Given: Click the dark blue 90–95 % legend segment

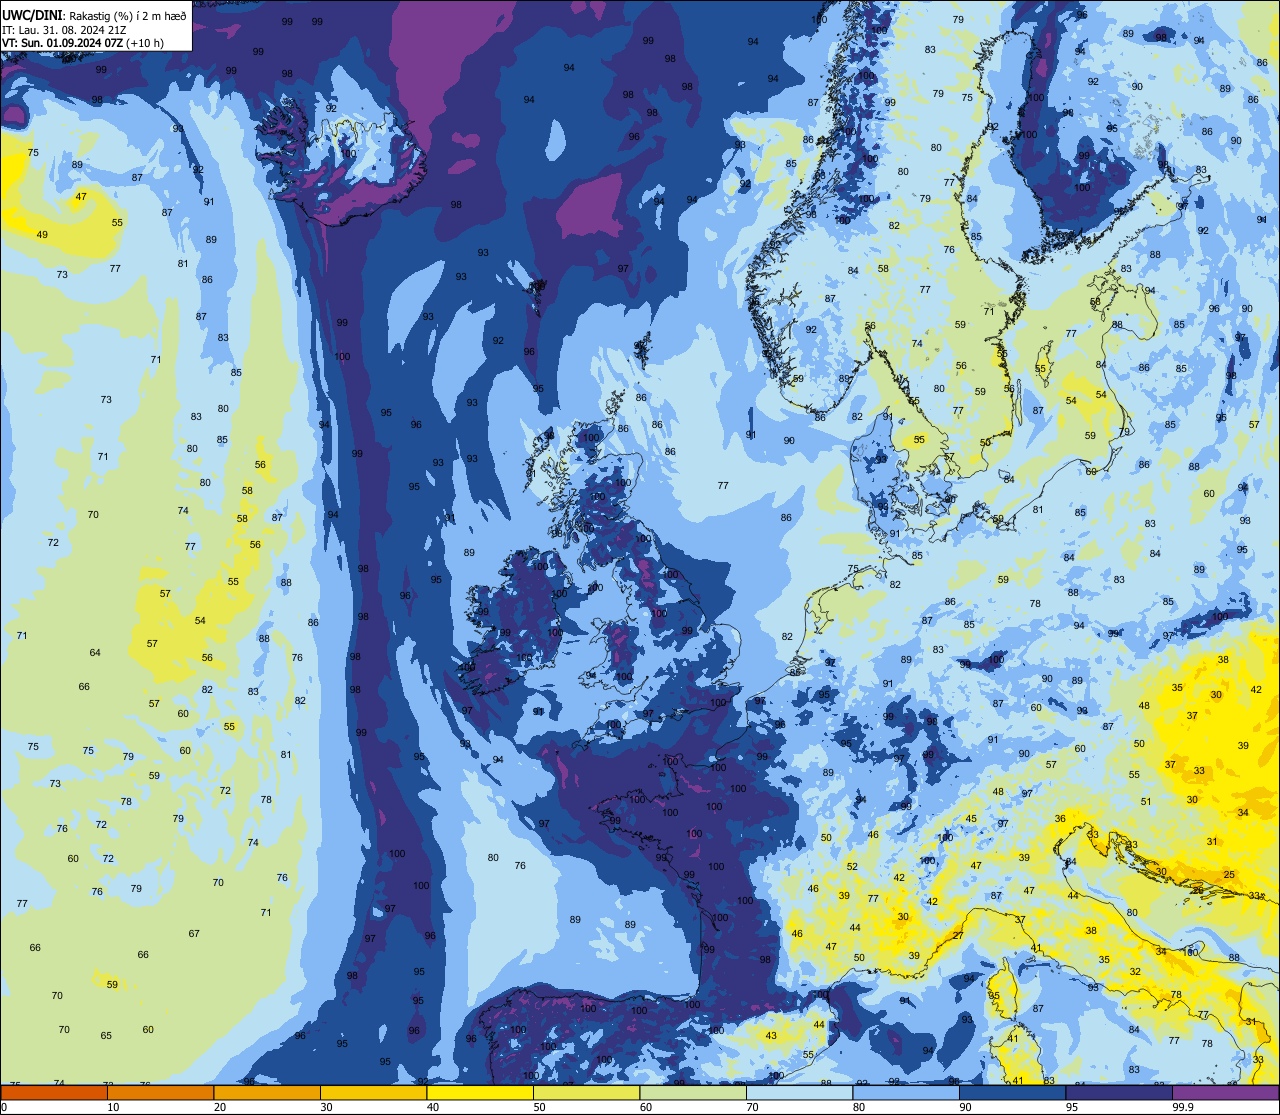Looking at the screenshot, I should (1013, 1092).
